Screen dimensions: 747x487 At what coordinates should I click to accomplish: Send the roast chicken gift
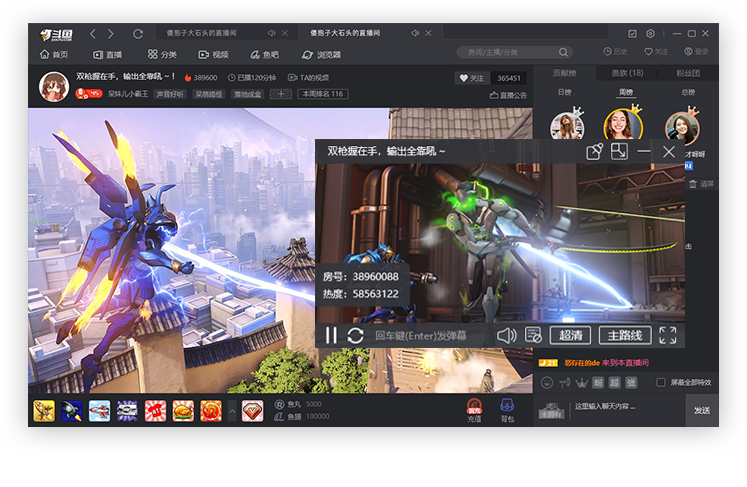pos(183,411)
